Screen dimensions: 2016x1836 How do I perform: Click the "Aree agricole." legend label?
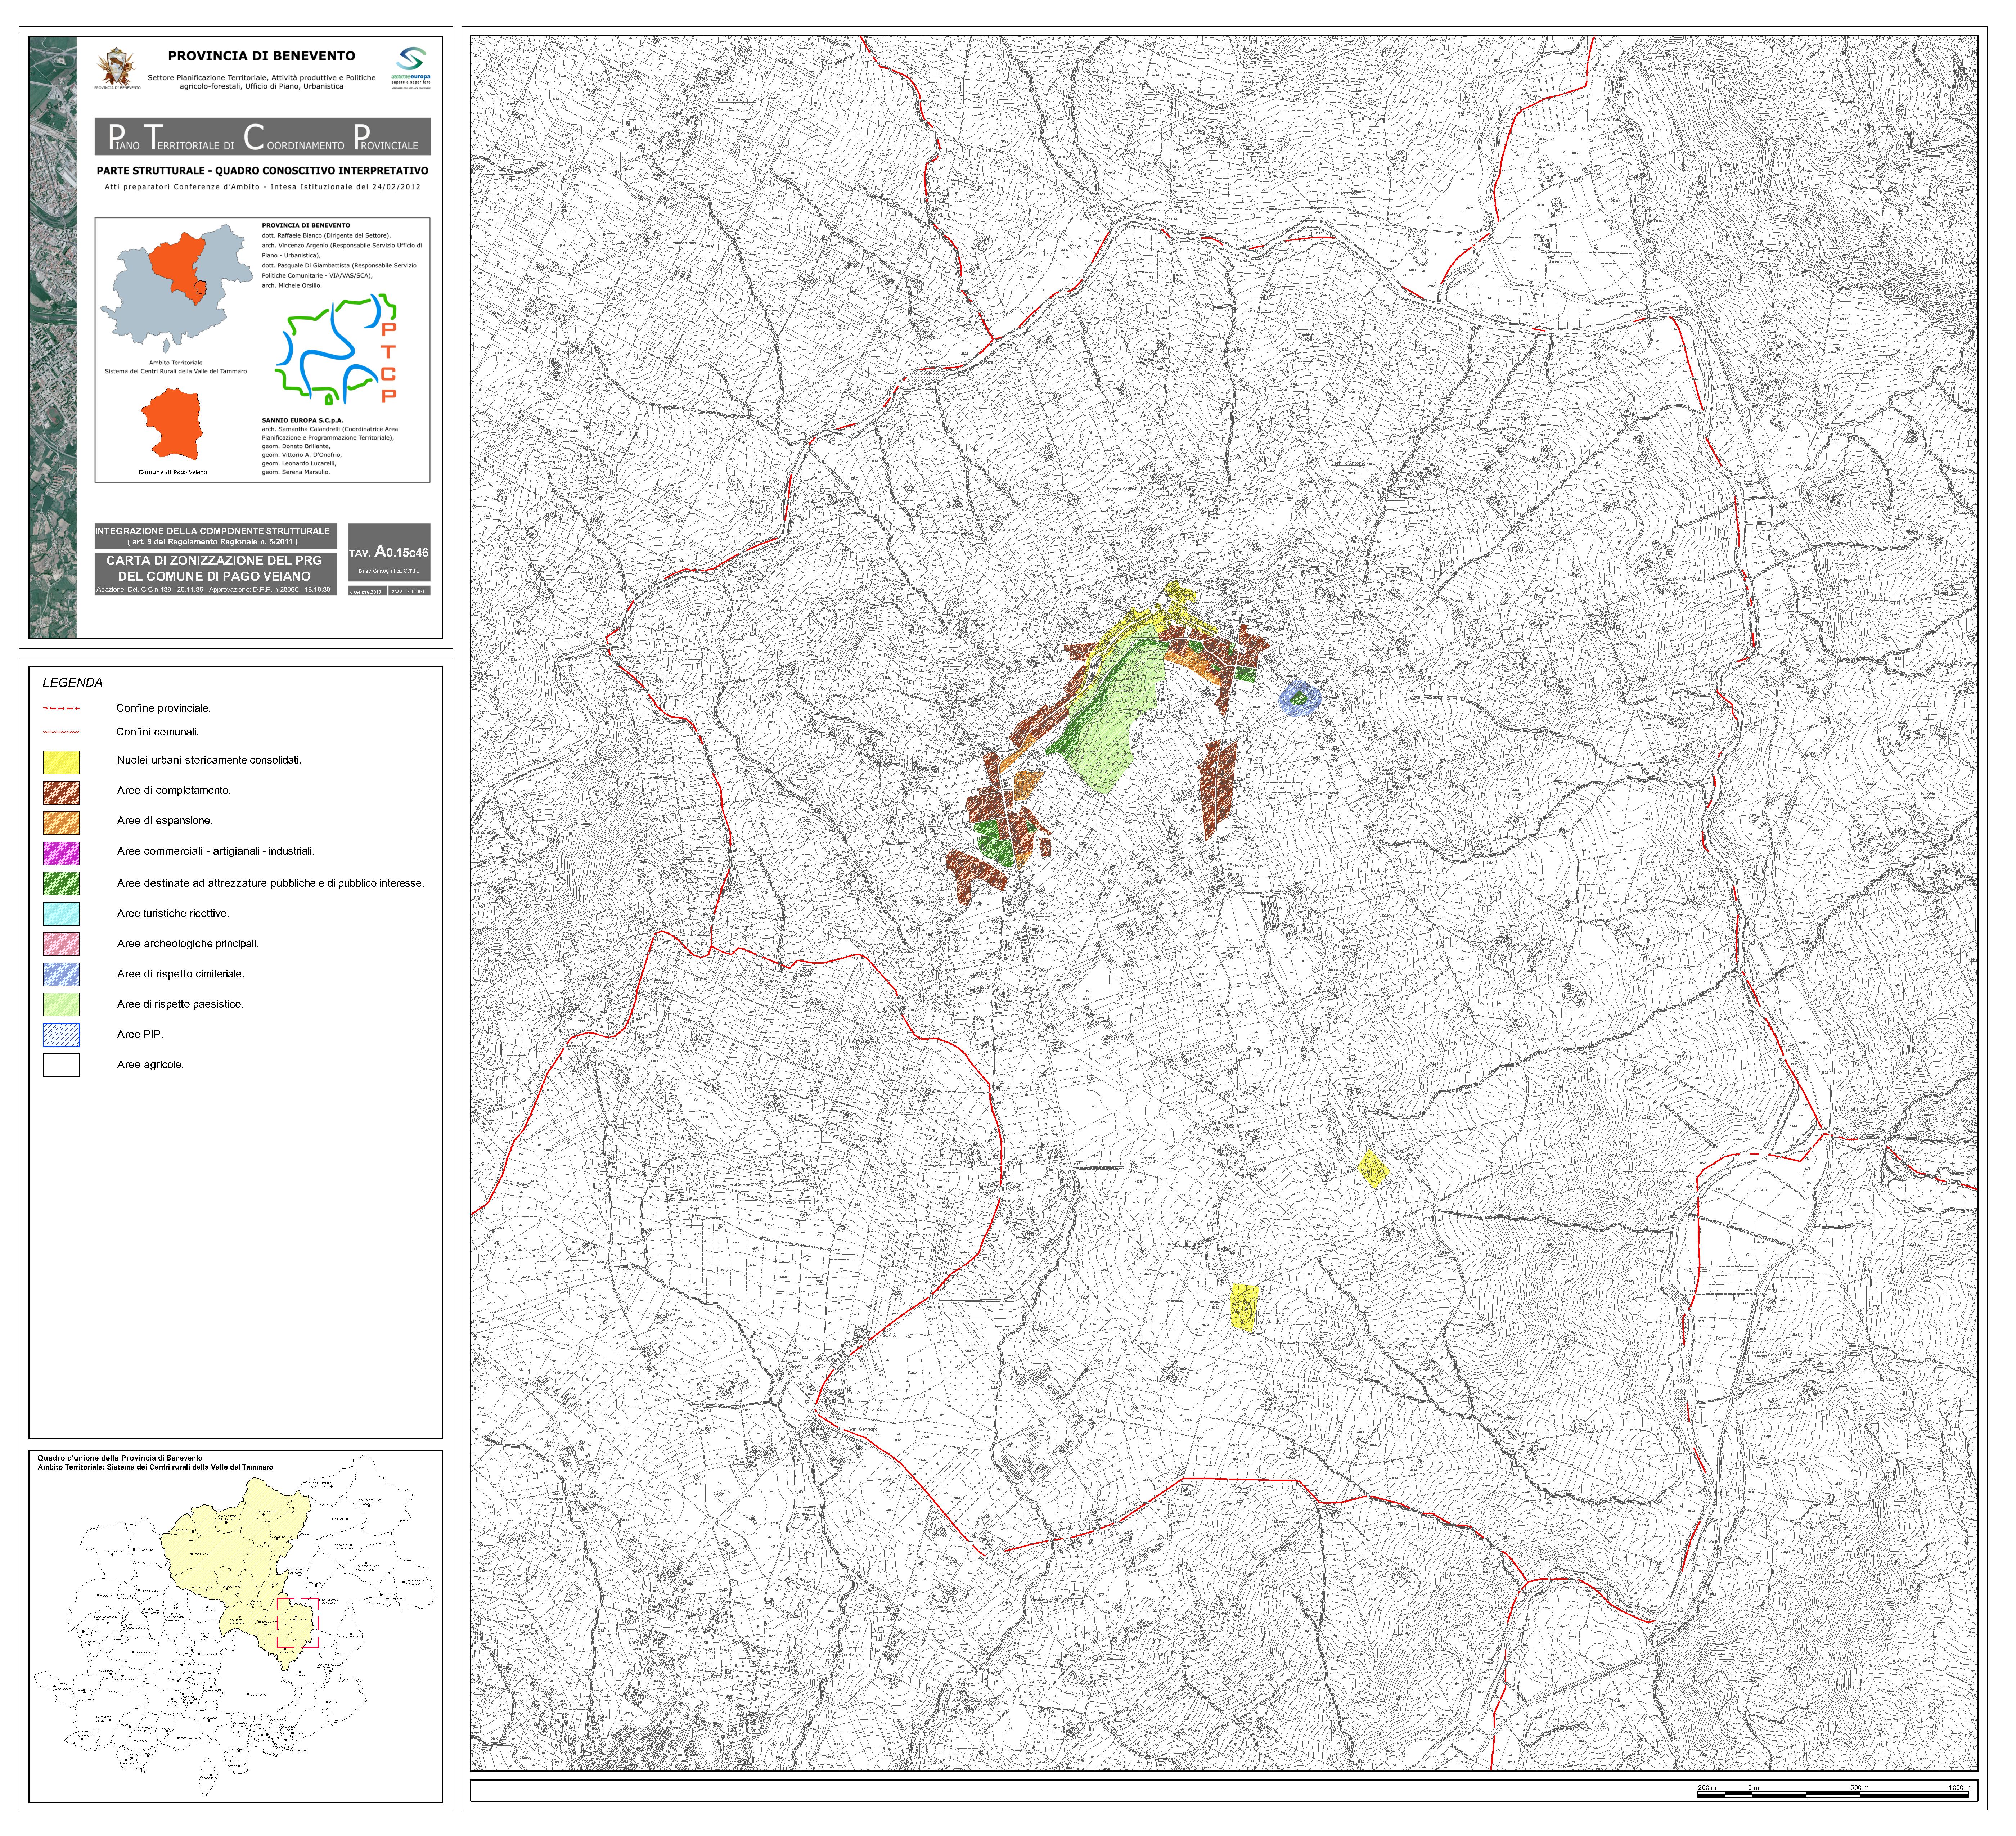click(x=150, y=1065)
